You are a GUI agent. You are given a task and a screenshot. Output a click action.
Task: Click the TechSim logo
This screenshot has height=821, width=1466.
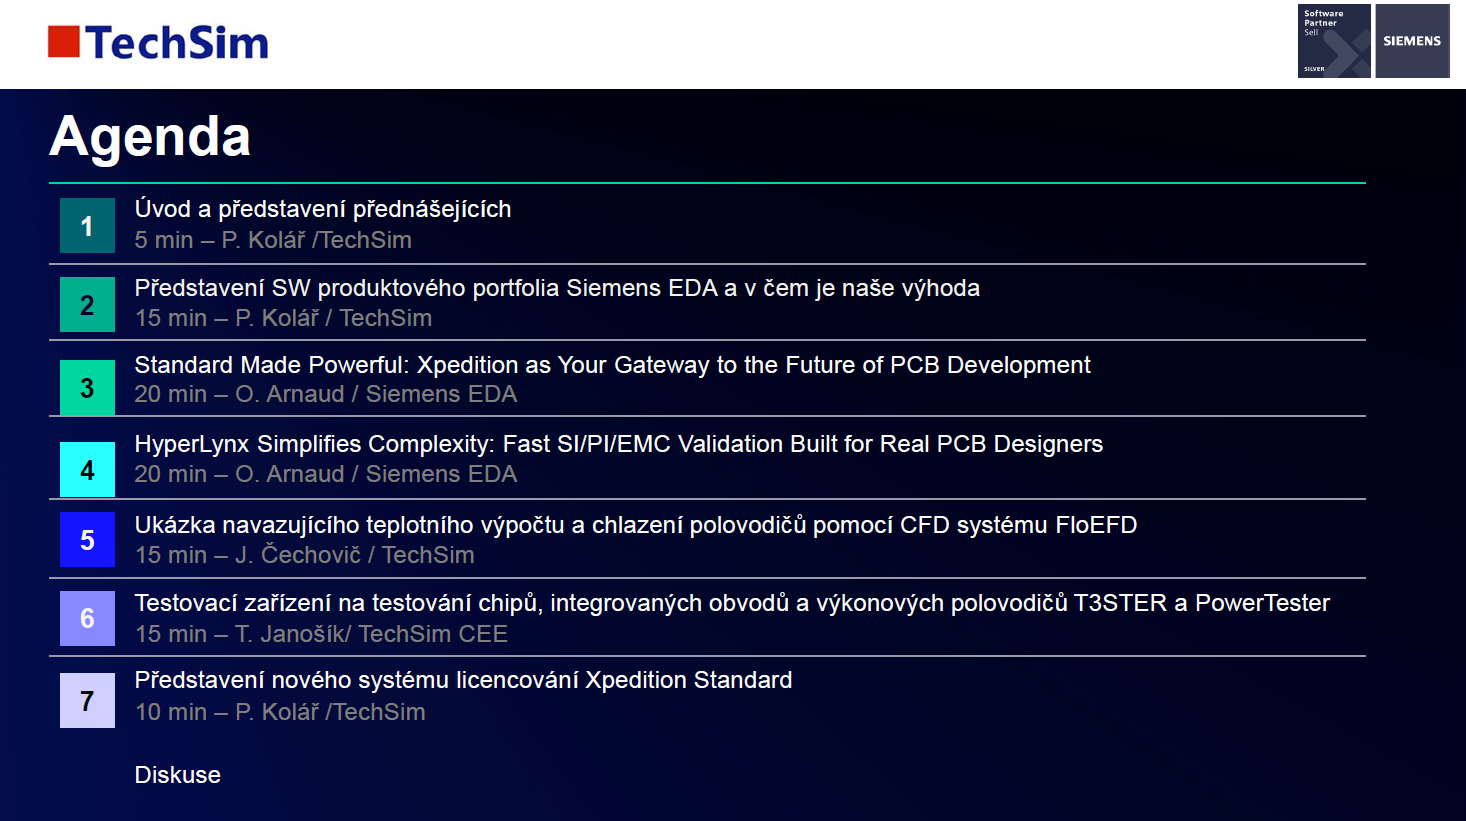(x=158, y=43)
